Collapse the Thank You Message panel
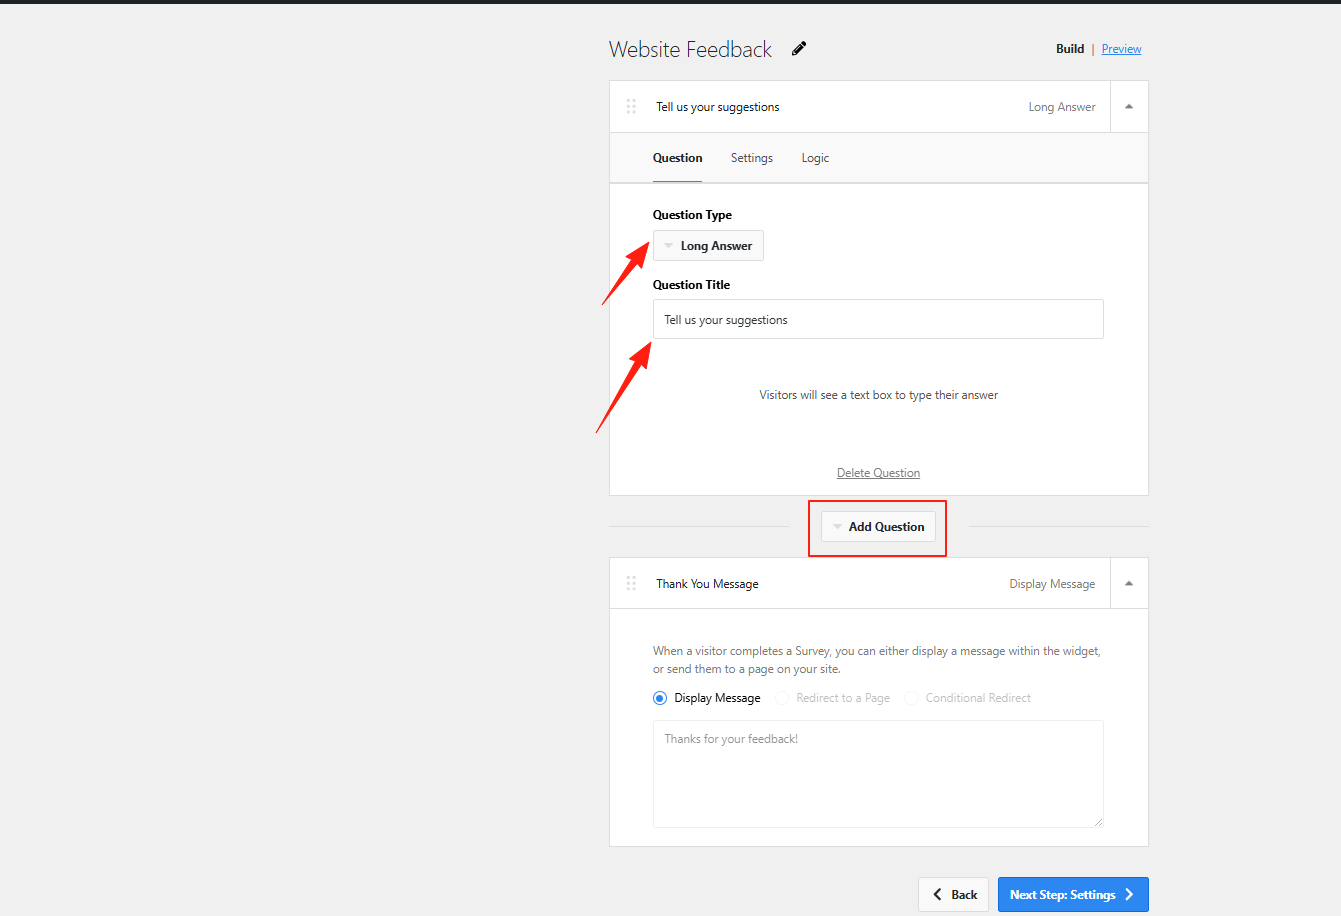 [x=1129, y=584]
